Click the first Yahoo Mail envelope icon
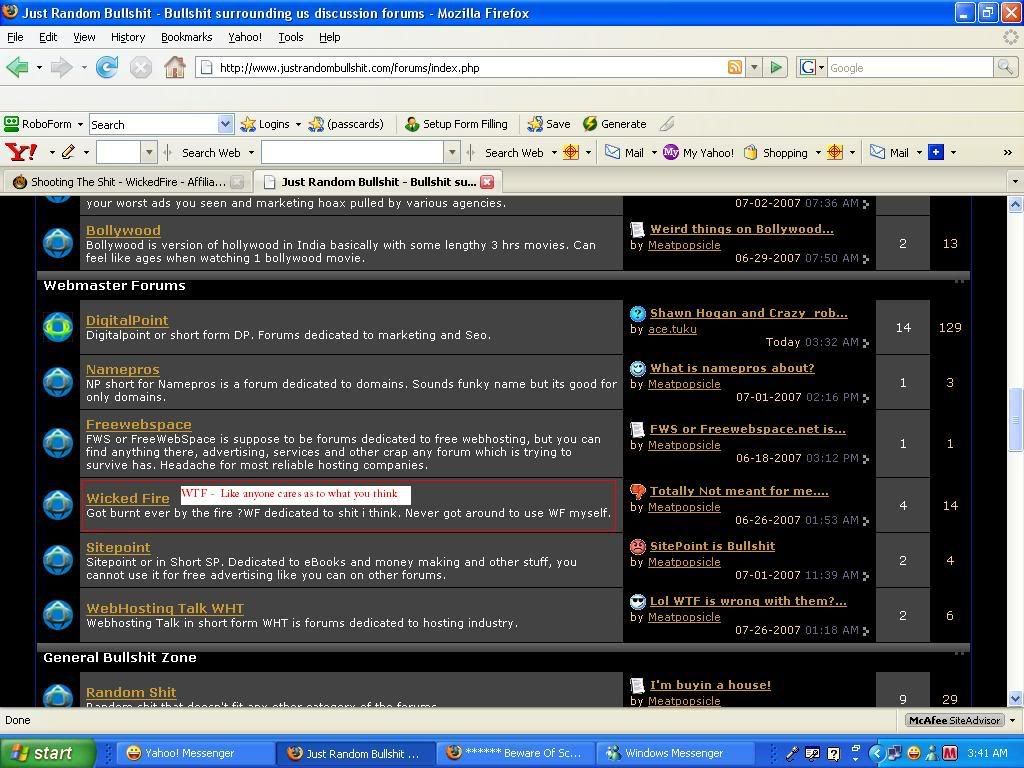The height and width of the screenshot is (768, 1024). click(x=613, y=152)
